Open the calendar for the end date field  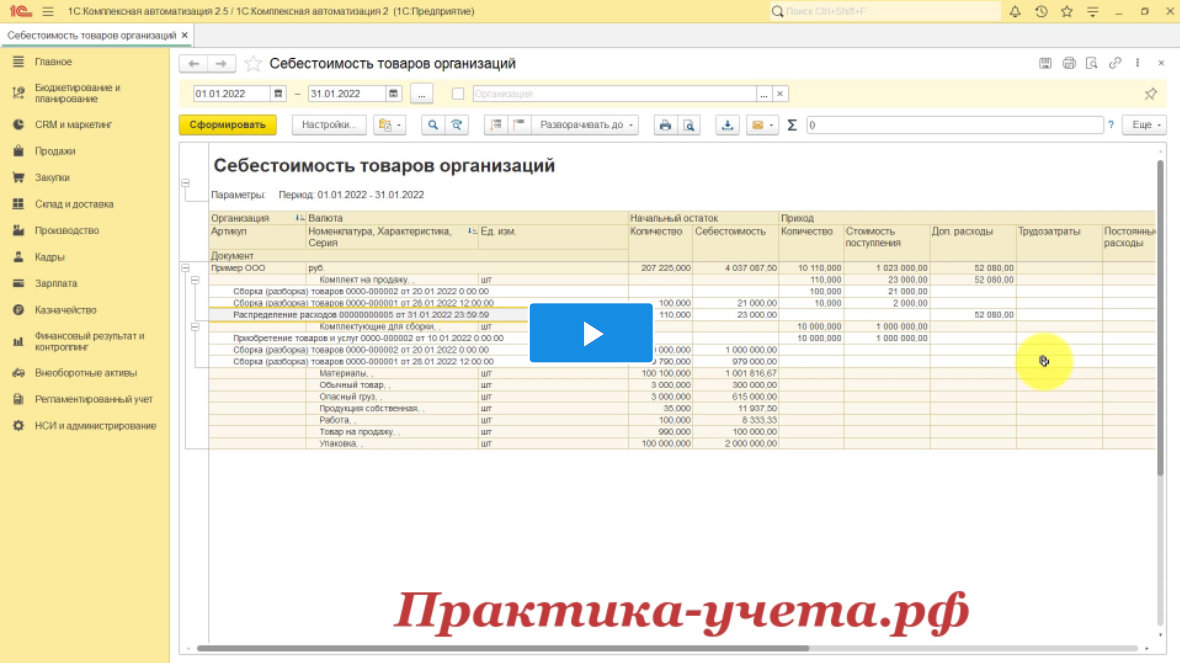[x=393, y=94]
